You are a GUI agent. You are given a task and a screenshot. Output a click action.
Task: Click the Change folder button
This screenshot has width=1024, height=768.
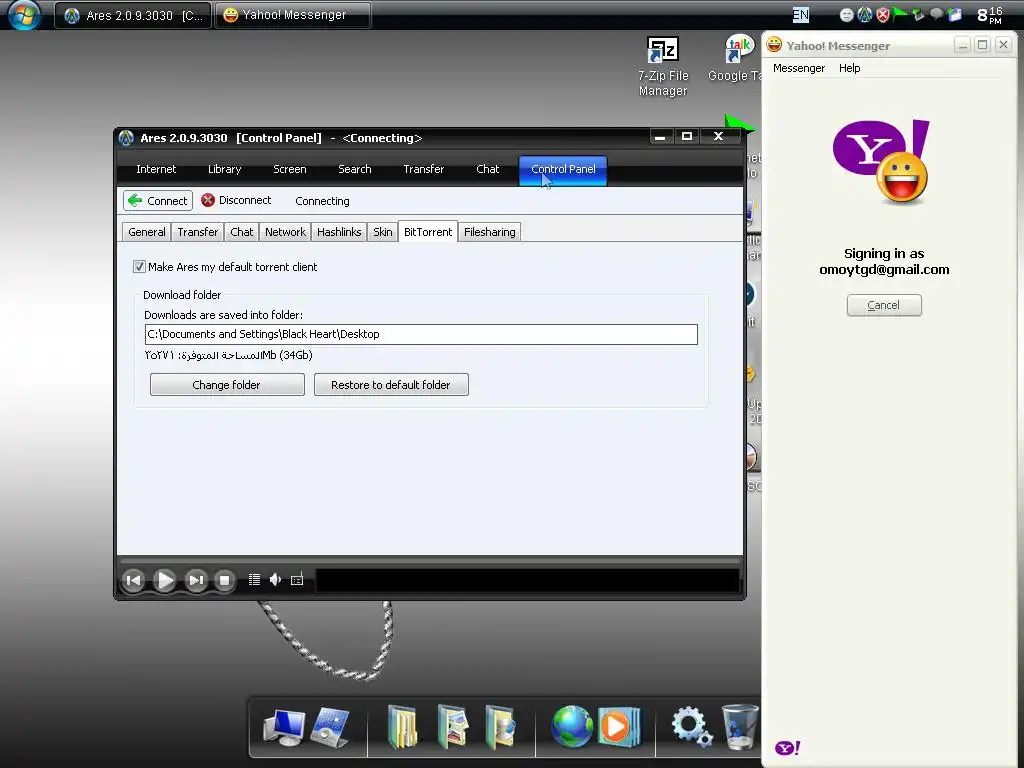click(227, 385)
